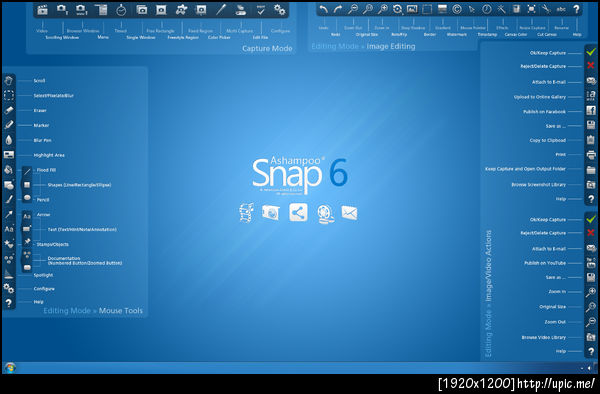This screenshot has width=600, height=394.
Task: Activate the Color Picker pipette icon
Action: point(221,10)
